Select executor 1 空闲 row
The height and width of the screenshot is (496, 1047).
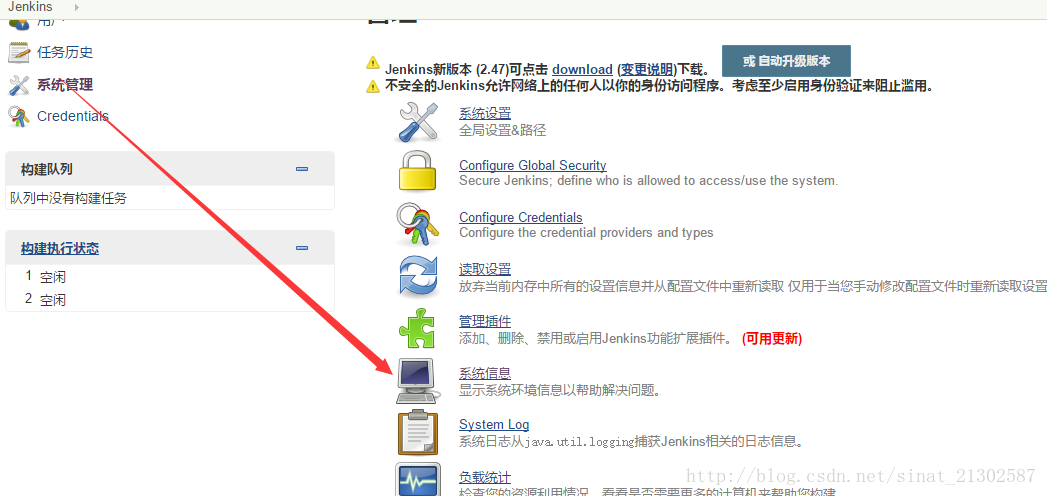point(170,276)
